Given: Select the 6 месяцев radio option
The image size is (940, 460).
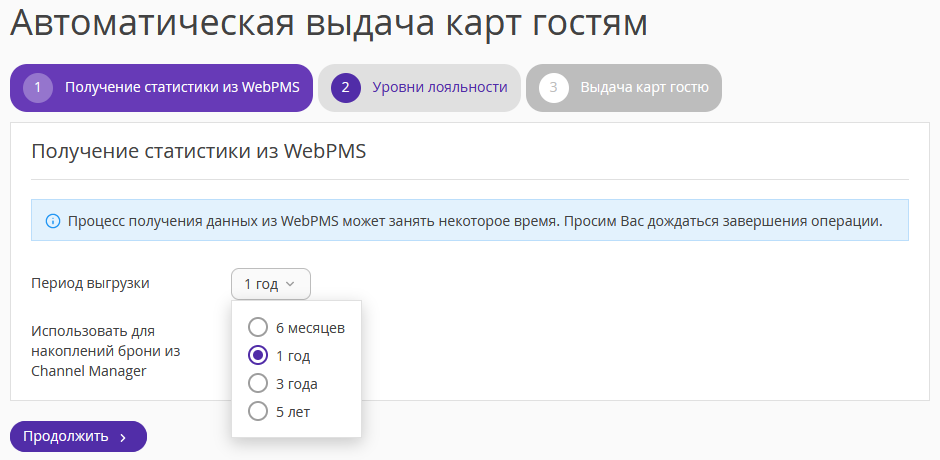Looking at the screenshot, I should point(296,328).
